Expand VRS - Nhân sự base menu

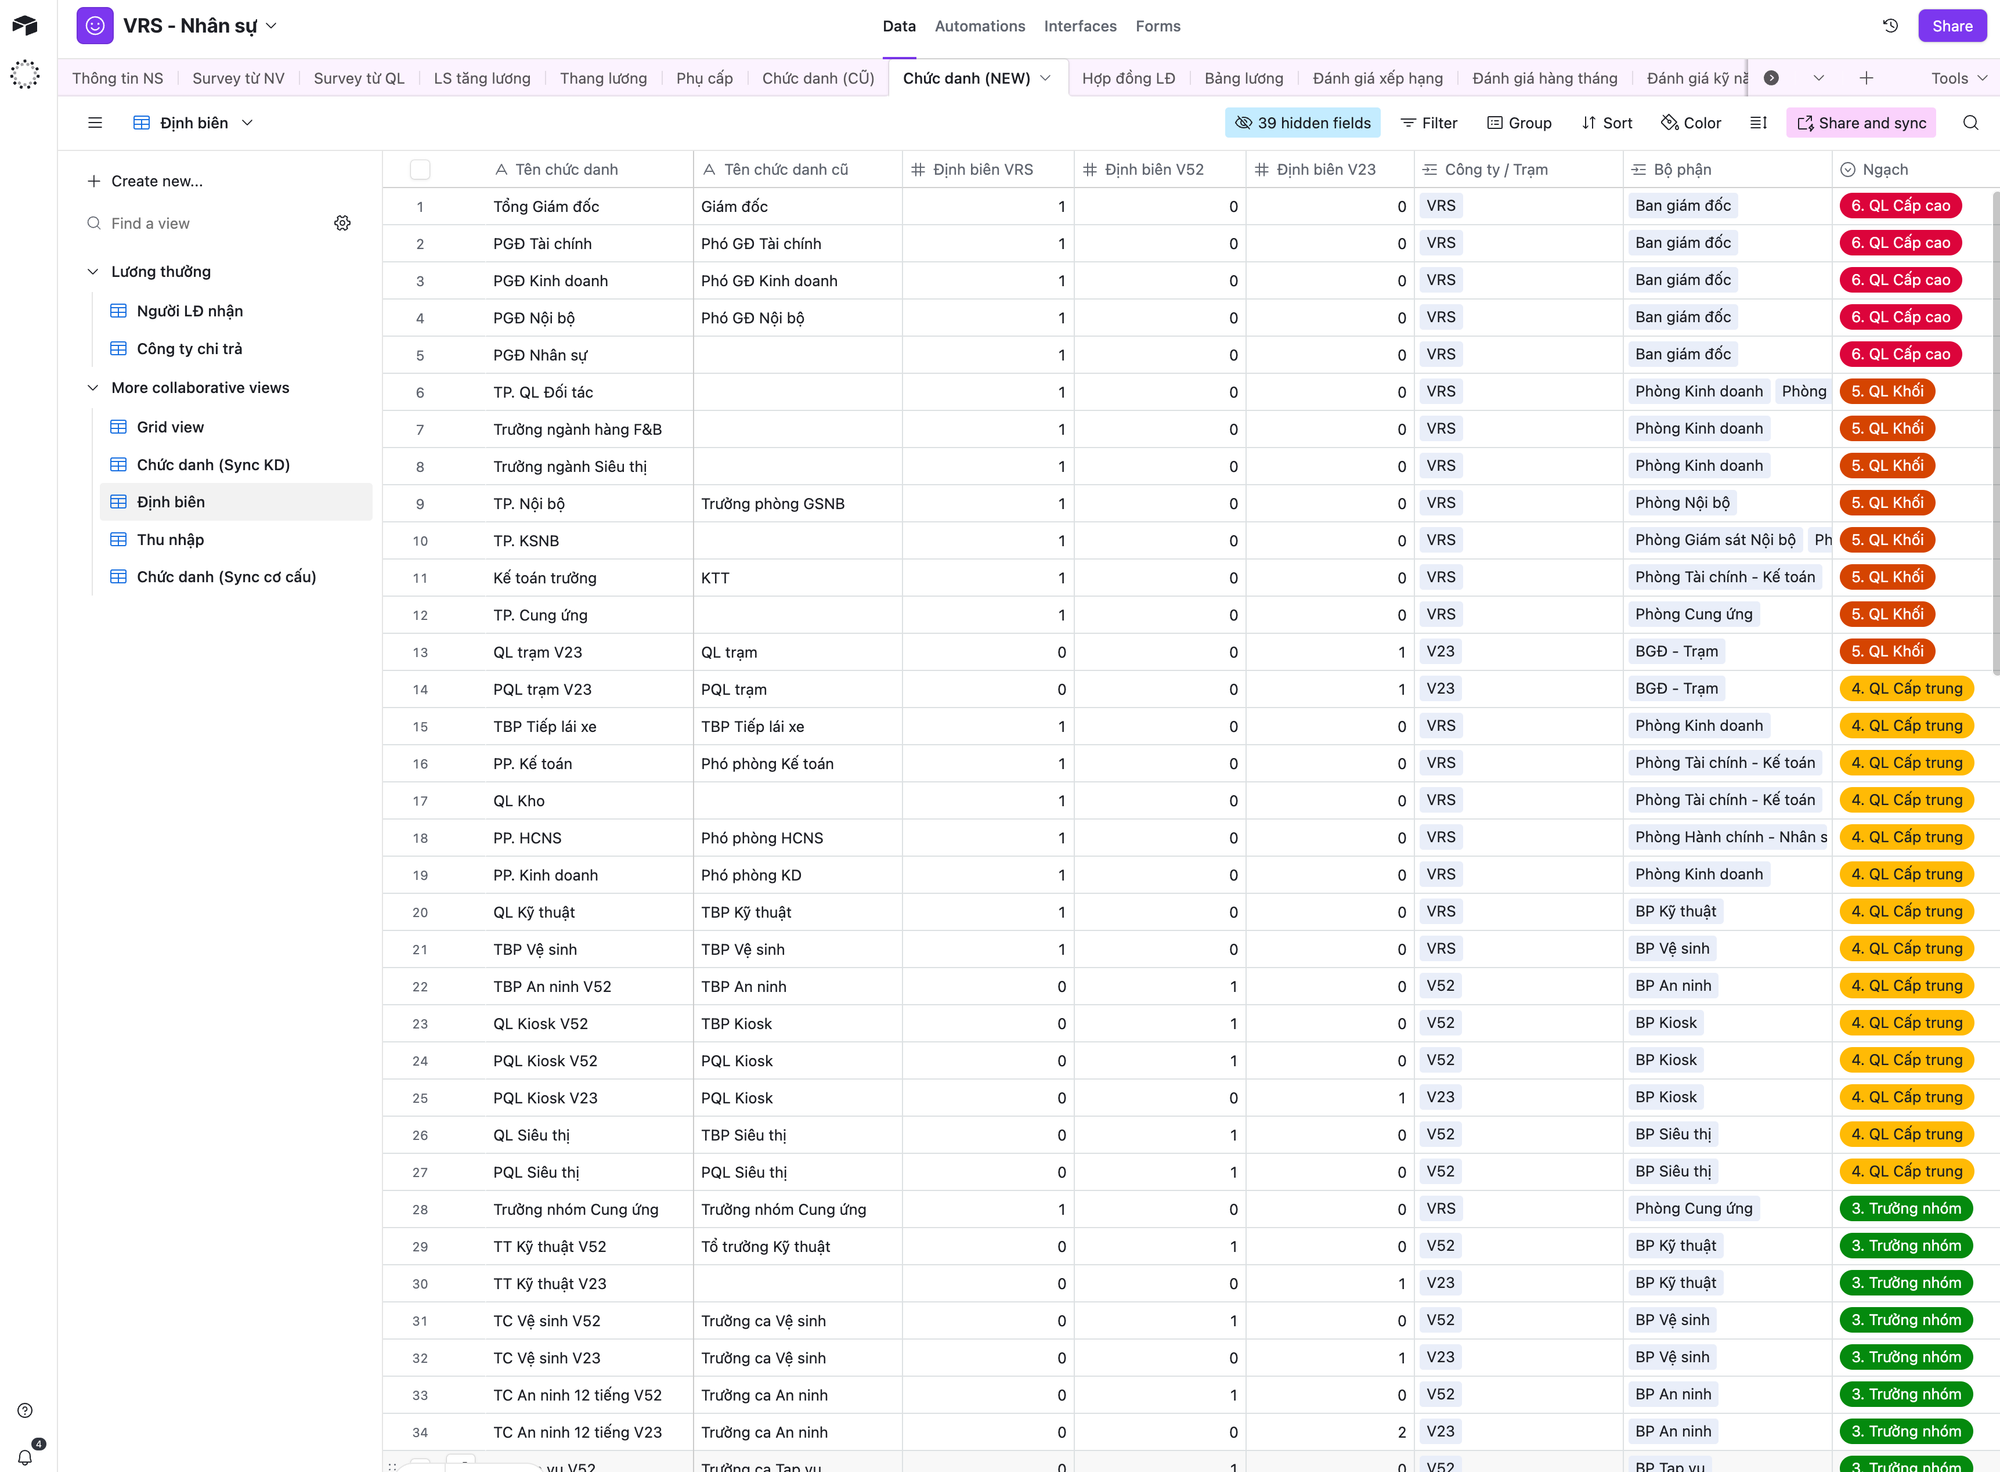click(x=272, y=26)
